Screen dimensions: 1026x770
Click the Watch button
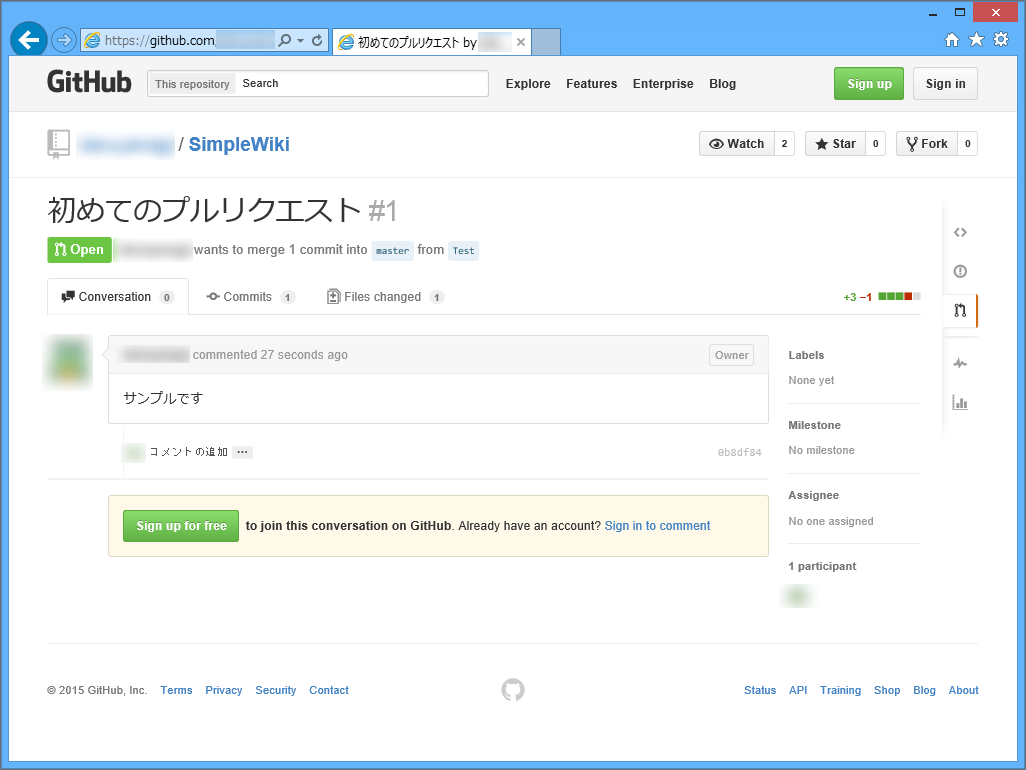pyautogui.click(x=737, y=144)
